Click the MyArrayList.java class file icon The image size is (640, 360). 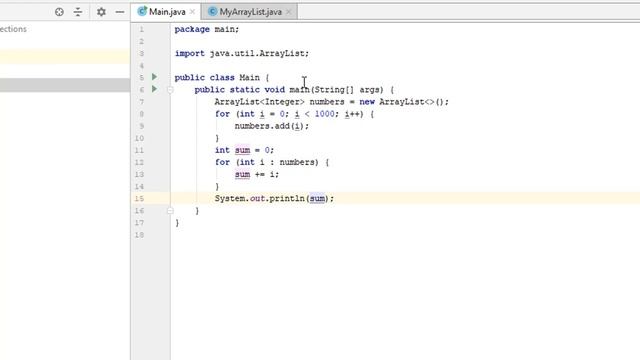[x=212, y=12]
